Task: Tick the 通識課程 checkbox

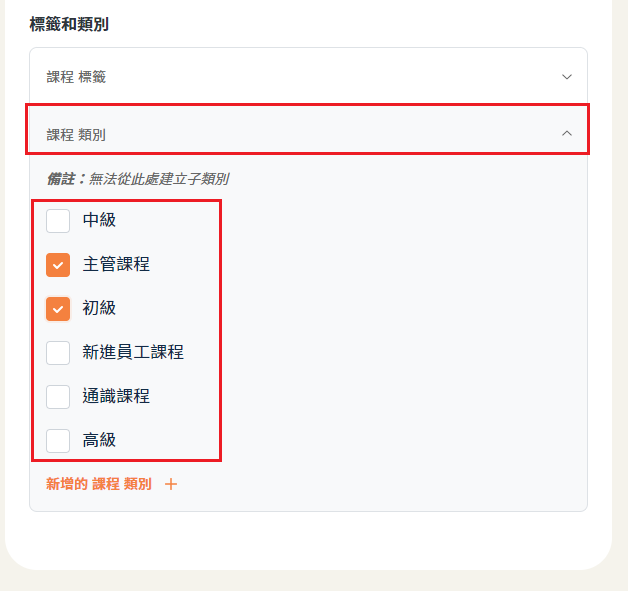Action: click(x=58, y=396)
